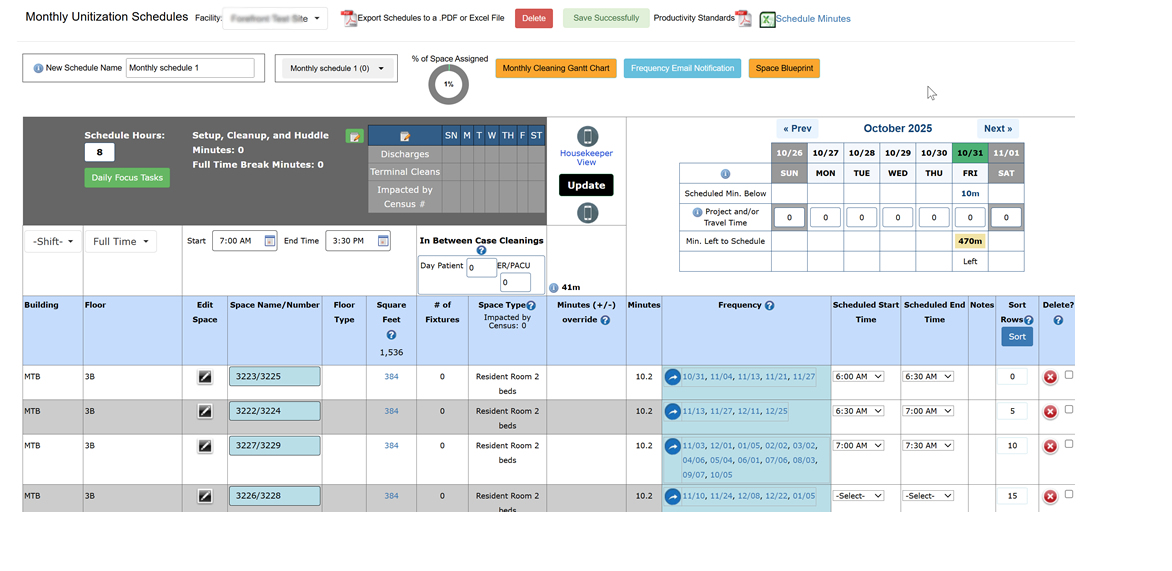Click the green edit icon beside Setup, Cleanup, and Huddle
1172x571 pixels.
coord(354,136)
